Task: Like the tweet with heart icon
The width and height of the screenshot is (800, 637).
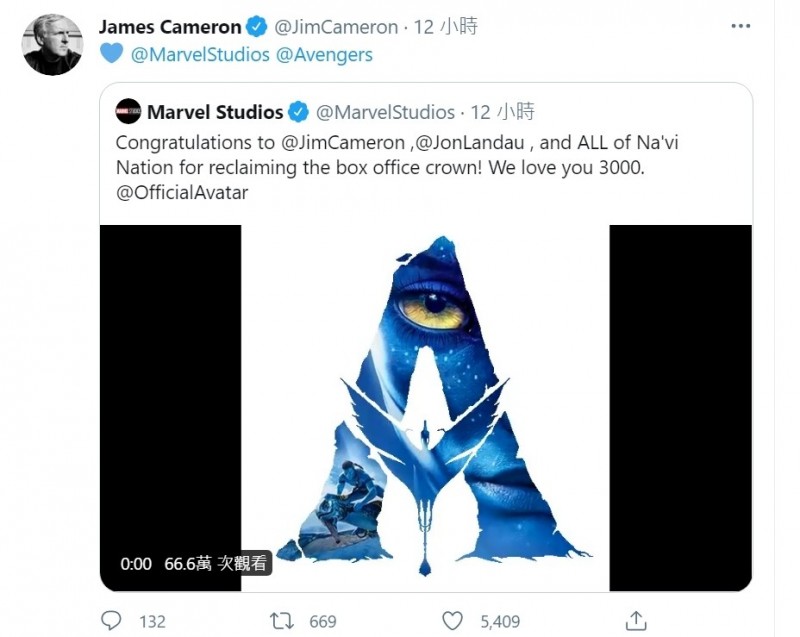Action: click(x=453, y=621)
